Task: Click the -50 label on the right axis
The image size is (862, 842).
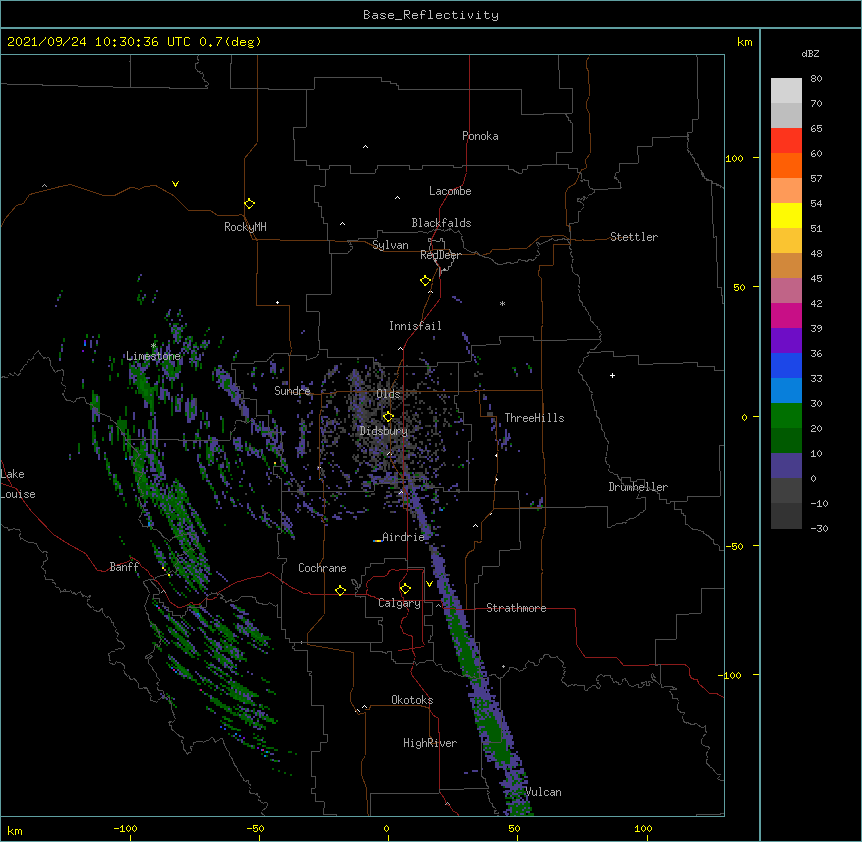Action: [734, 546]
